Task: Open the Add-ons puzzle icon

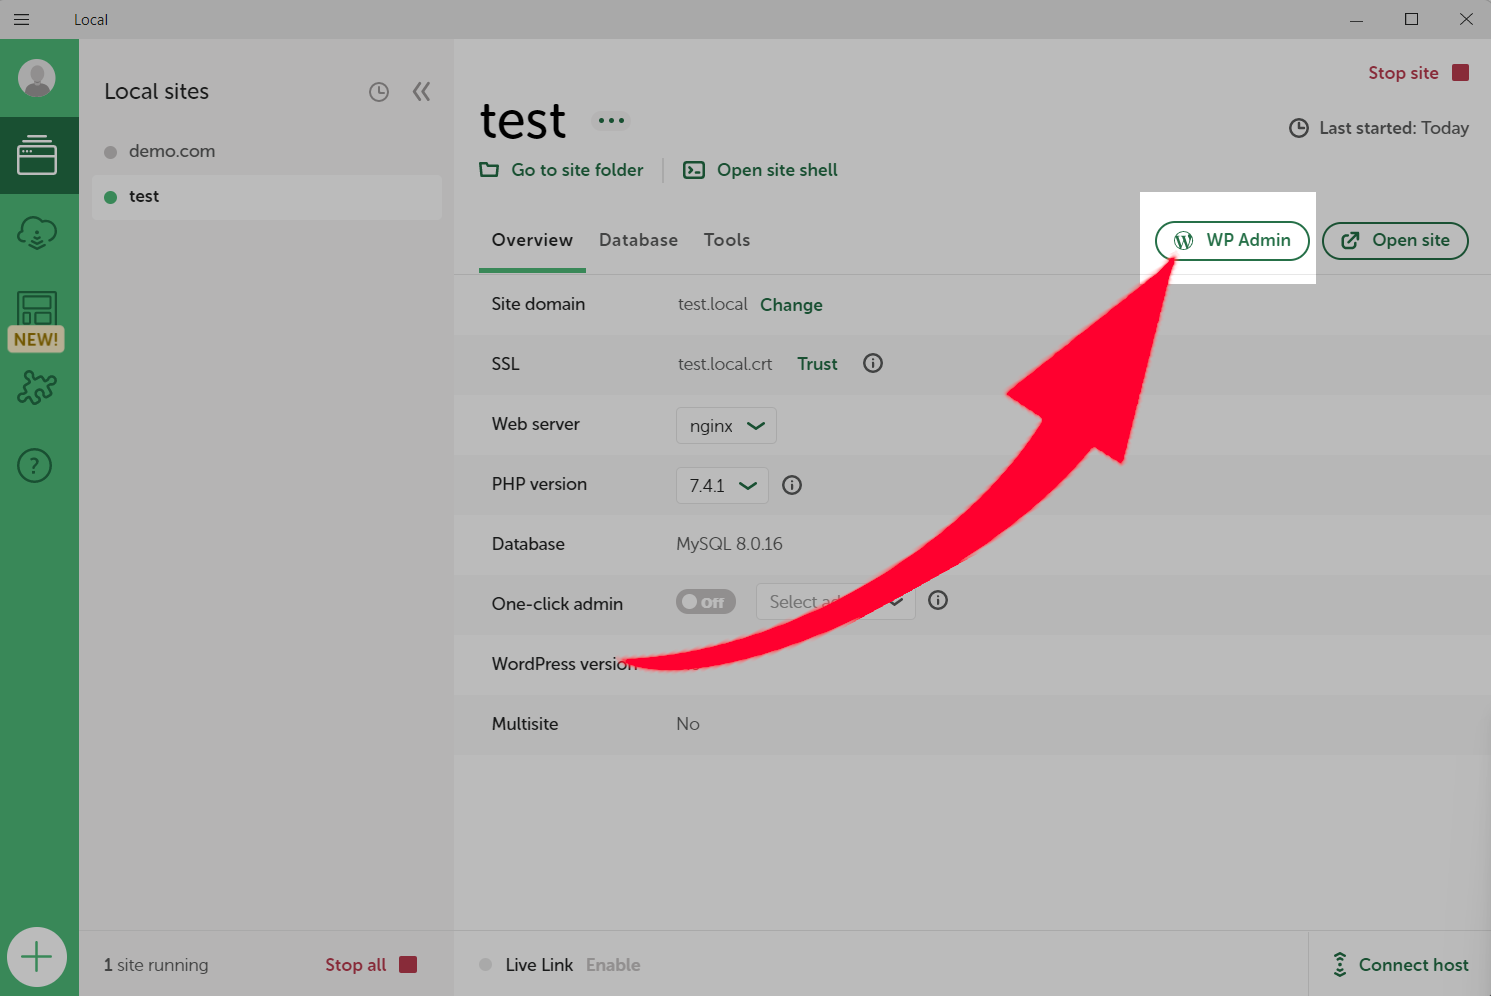Action: pyautogui.click(x=37, y=387)
